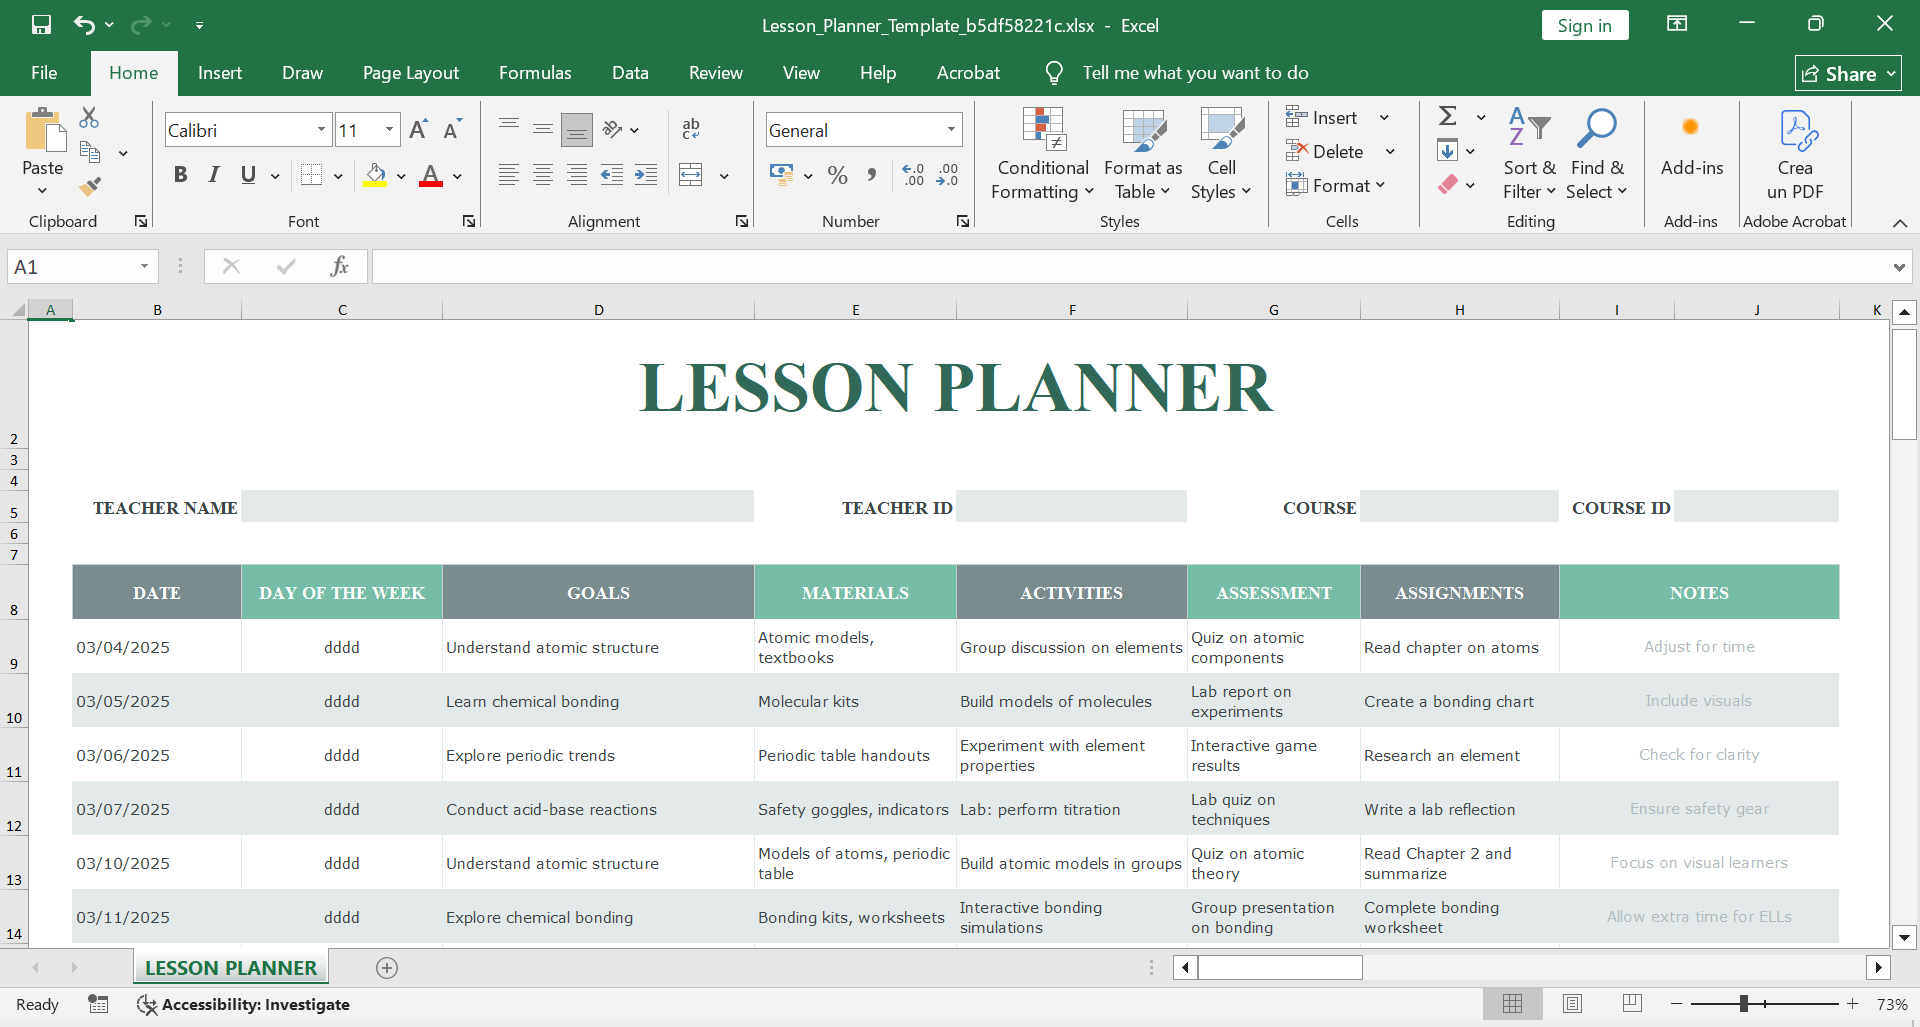The width and height of the screenshot is (1920, 1027).
Task: Click the Tell me lightbulb icon
Action: pos(1054,72)
